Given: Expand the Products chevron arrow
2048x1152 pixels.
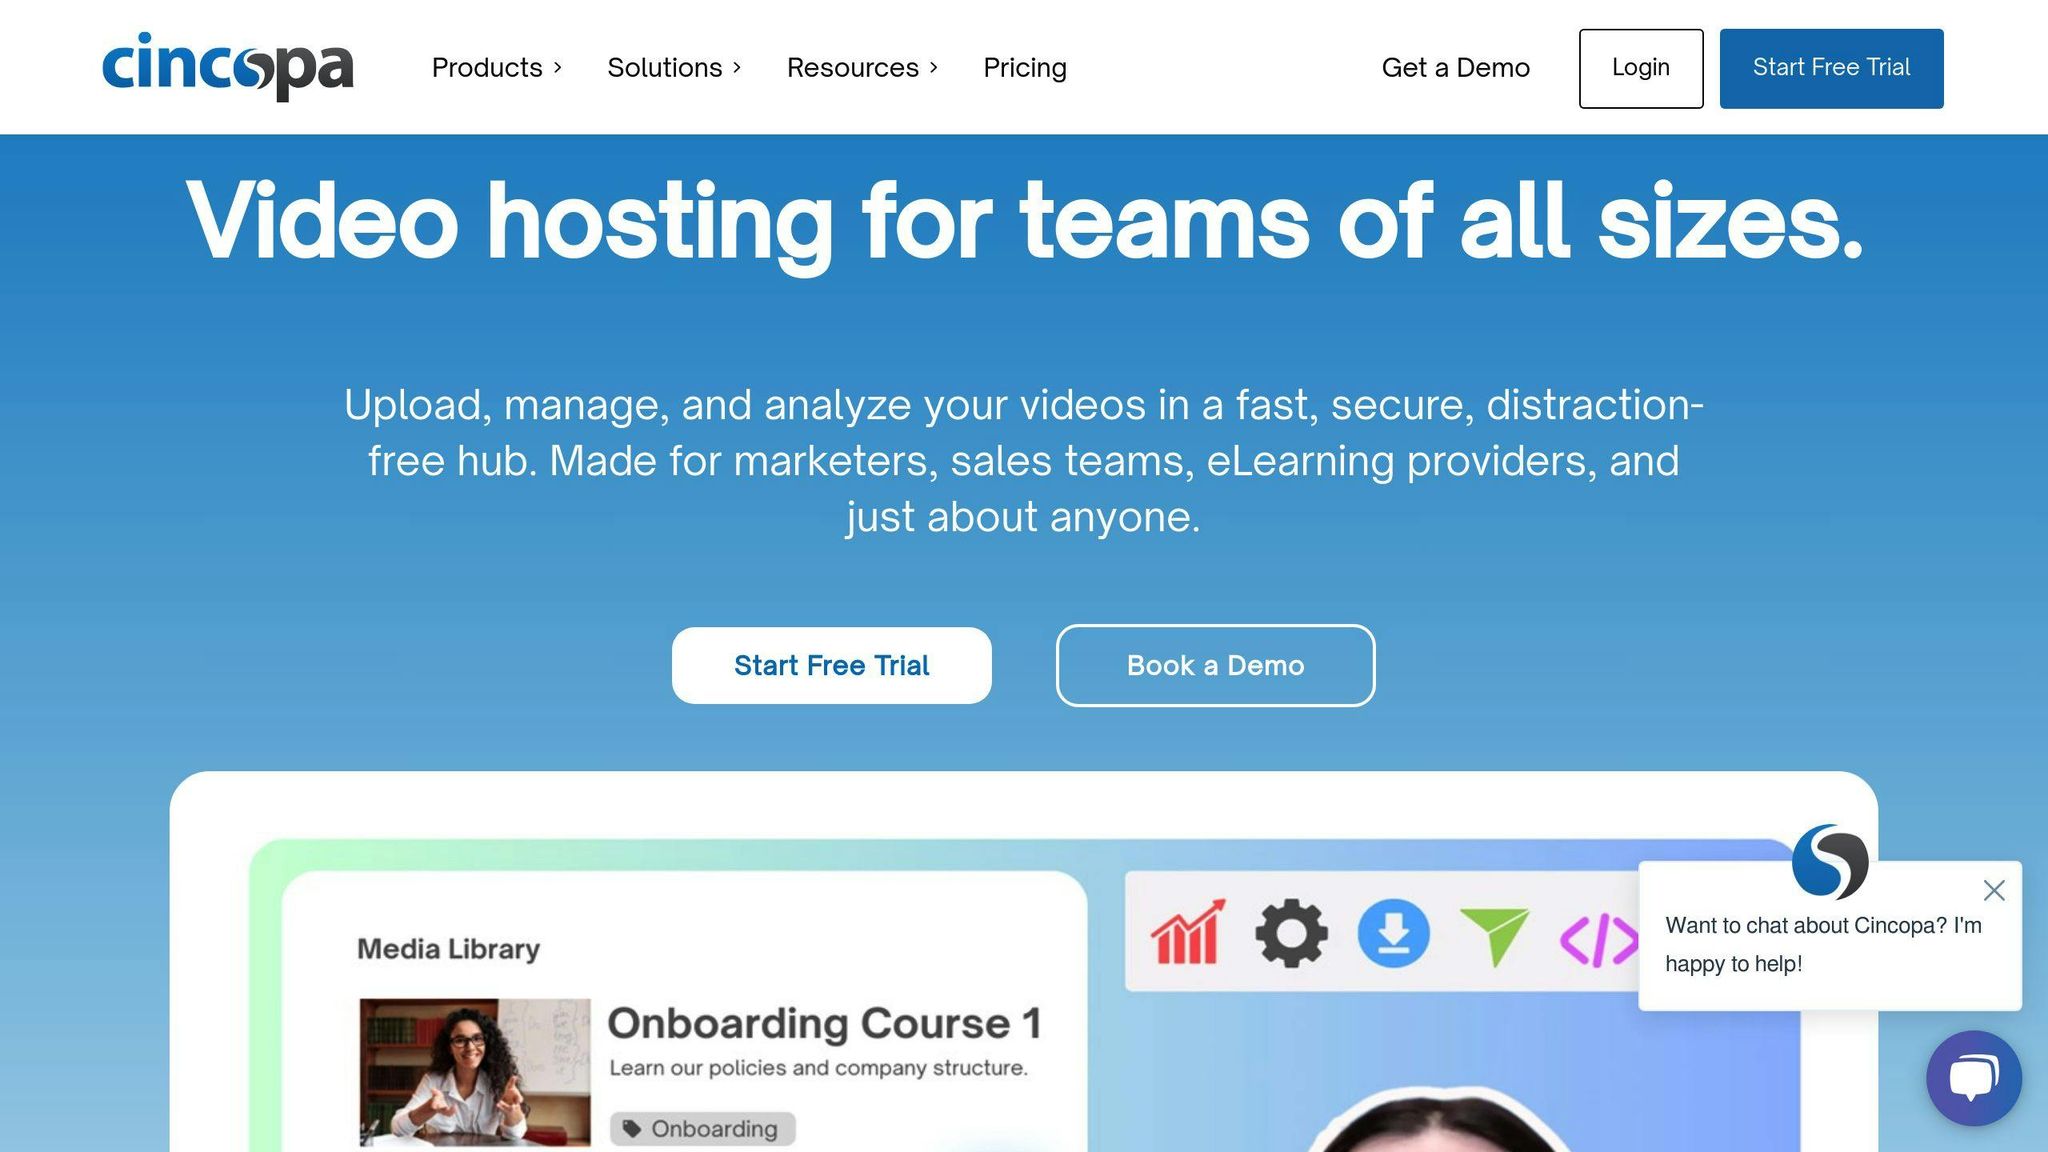Looking at the screenshot, I should point(557,68).
